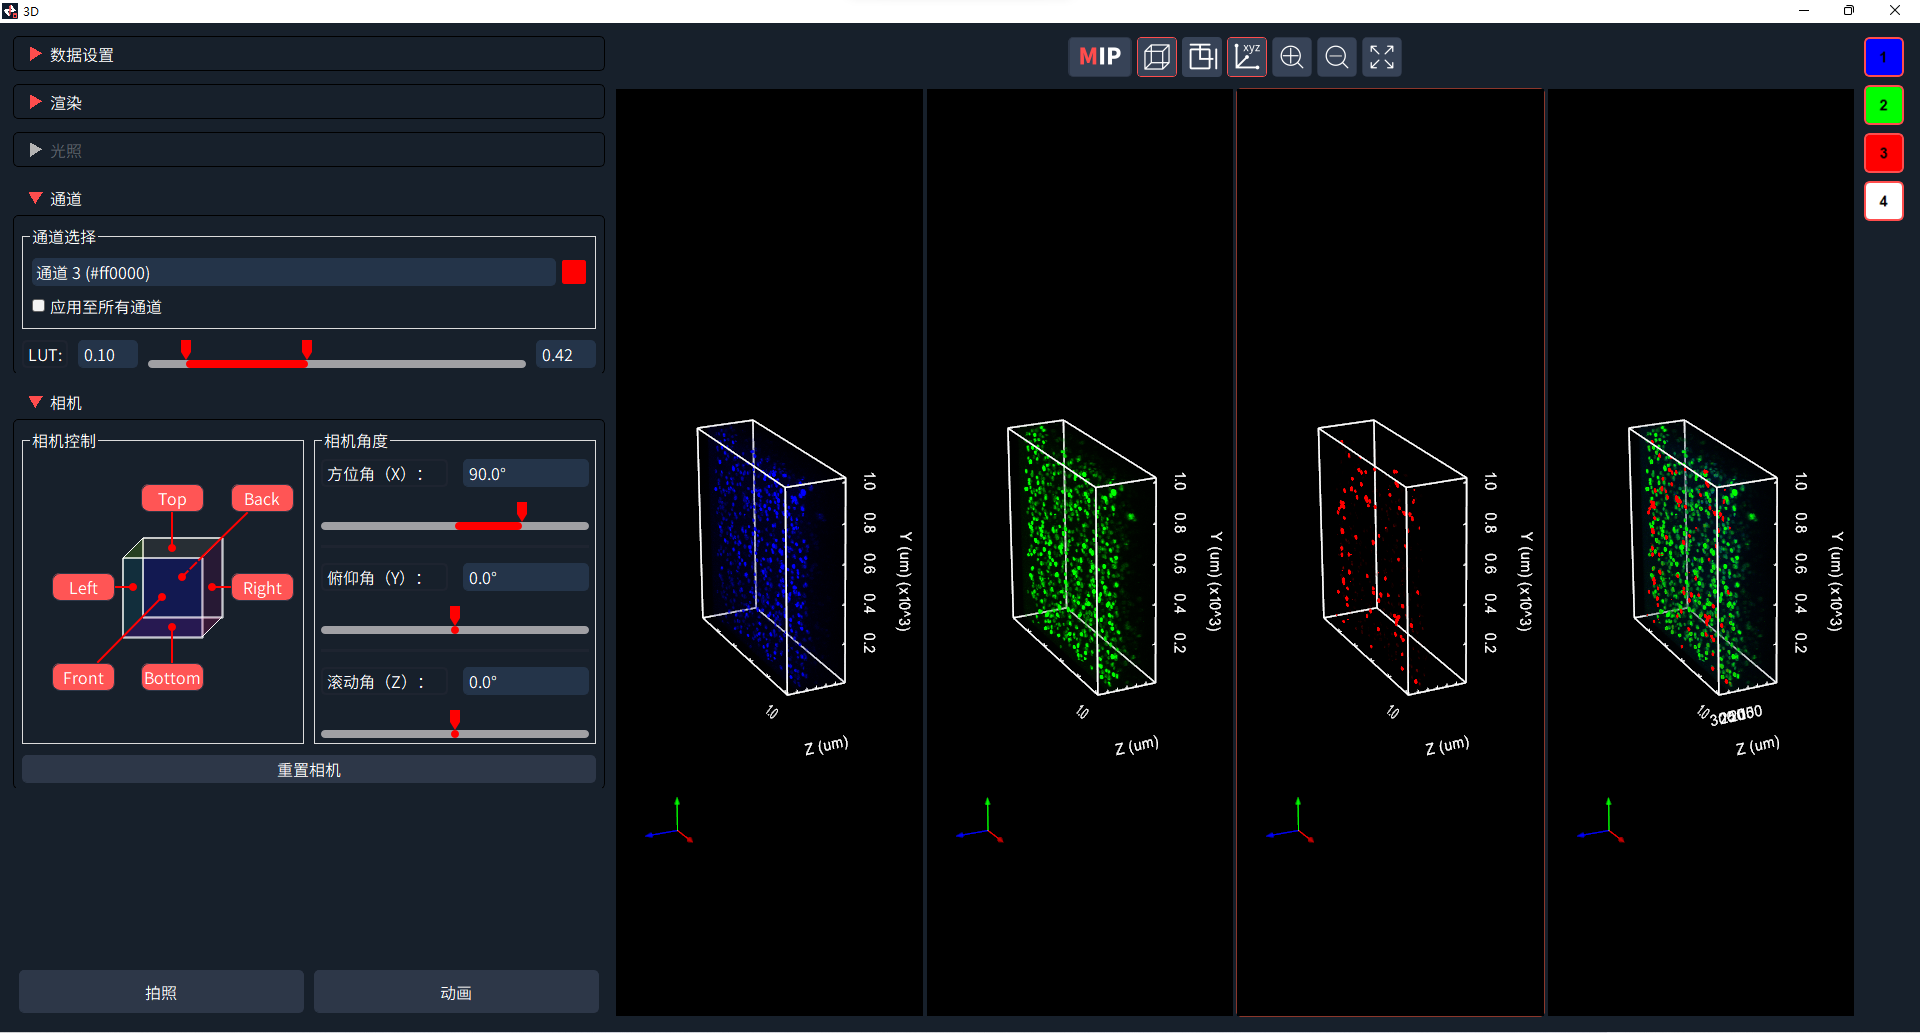
Task: Click the 方位角 (X) angle field
Action: coord(526,474)
